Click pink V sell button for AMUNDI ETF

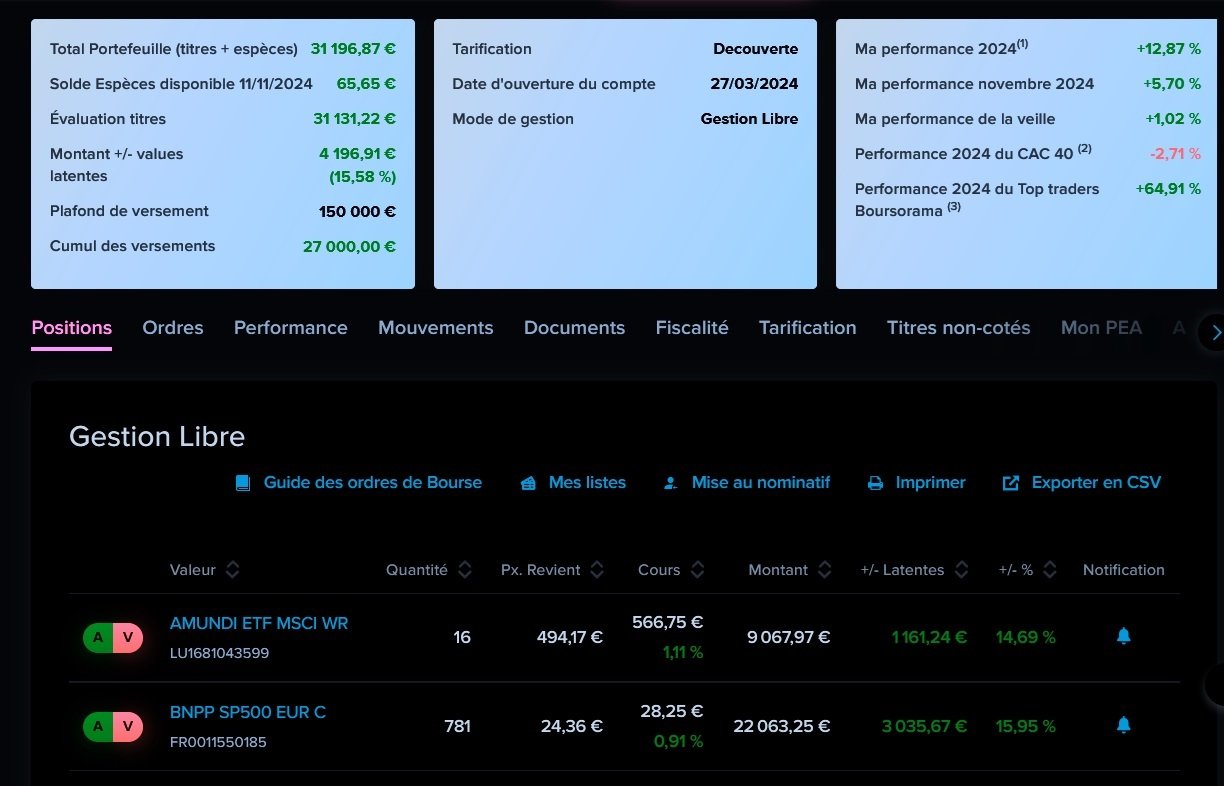(128, 637)
